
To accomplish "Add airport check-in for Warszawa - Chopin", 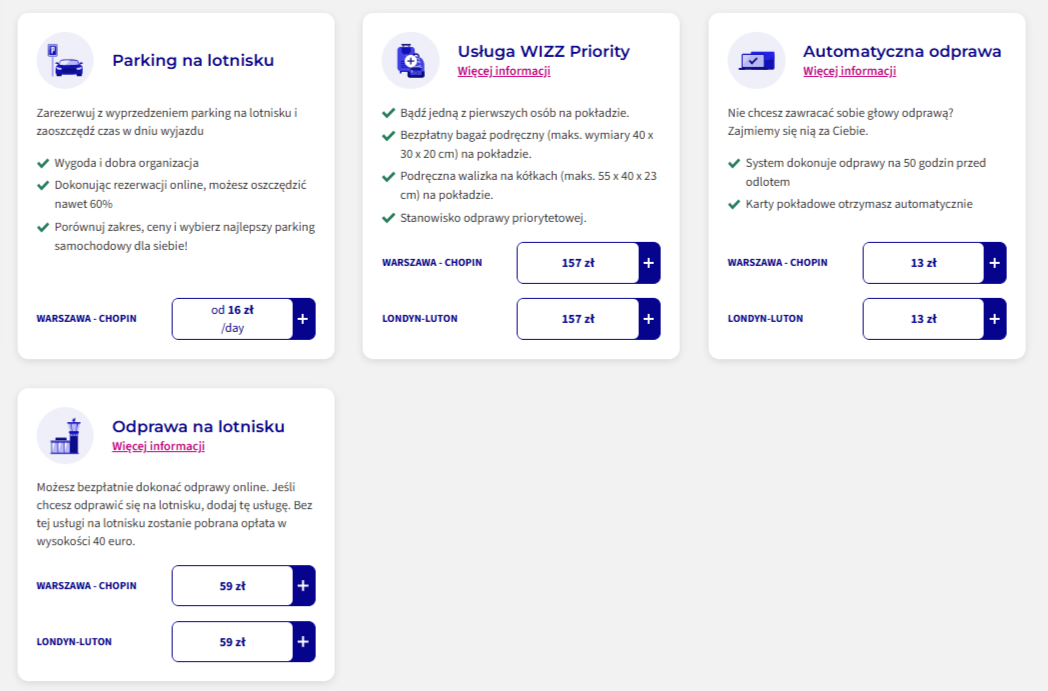I will 303,585.
